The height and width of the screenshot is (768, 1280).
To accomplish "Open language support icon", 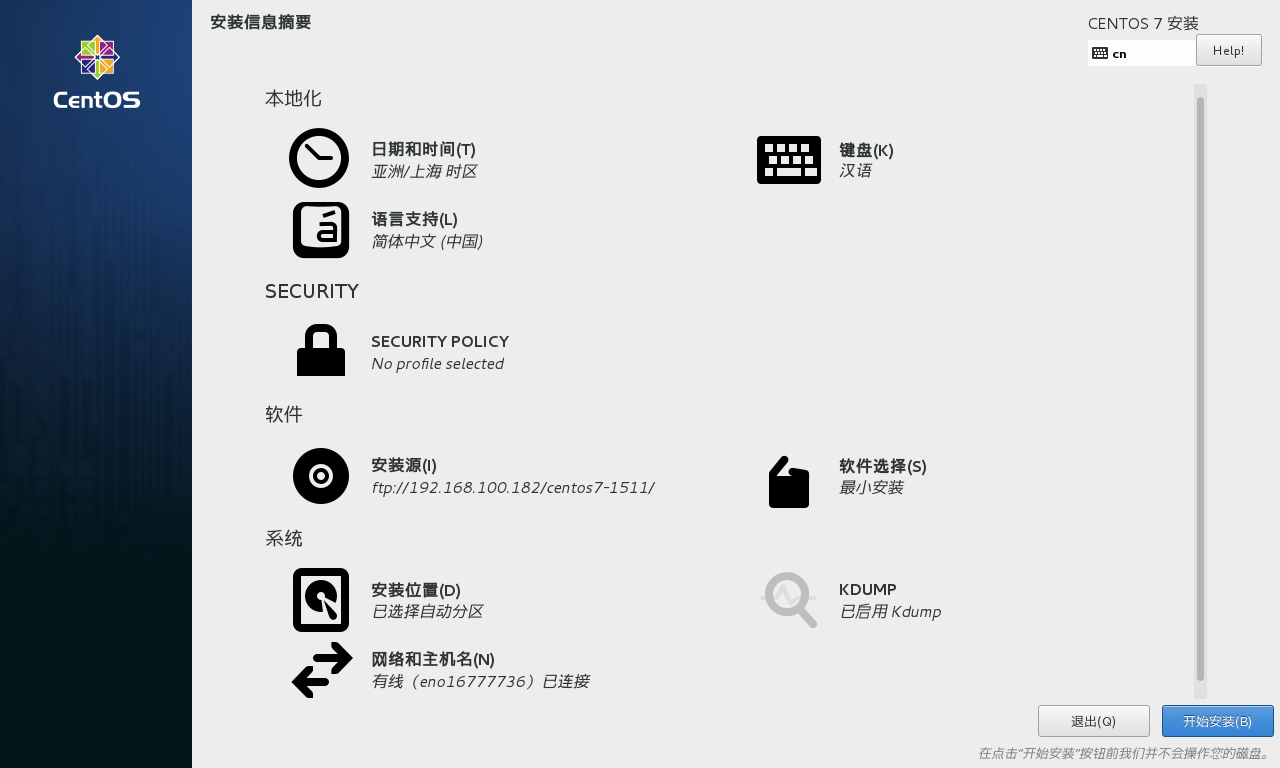I will [321, 230].
